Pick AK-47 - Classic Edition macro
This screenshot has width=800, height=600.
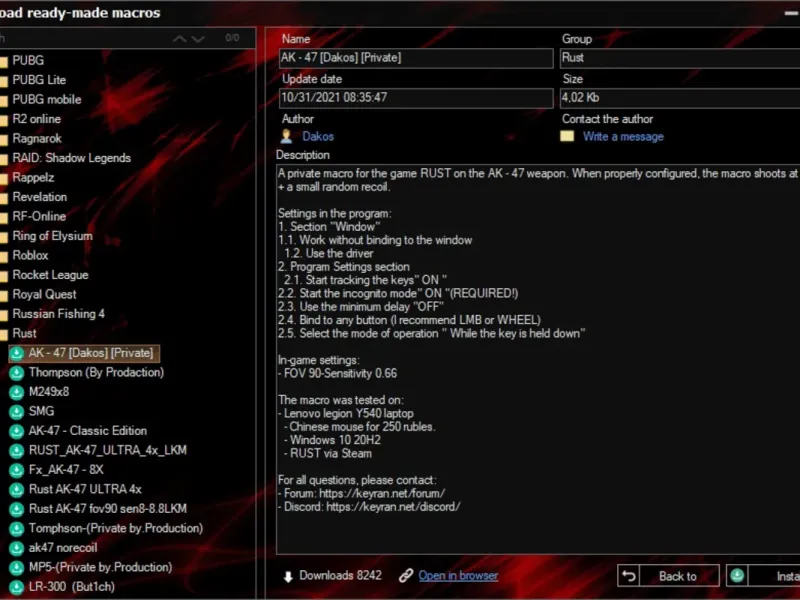coord(88,431)
